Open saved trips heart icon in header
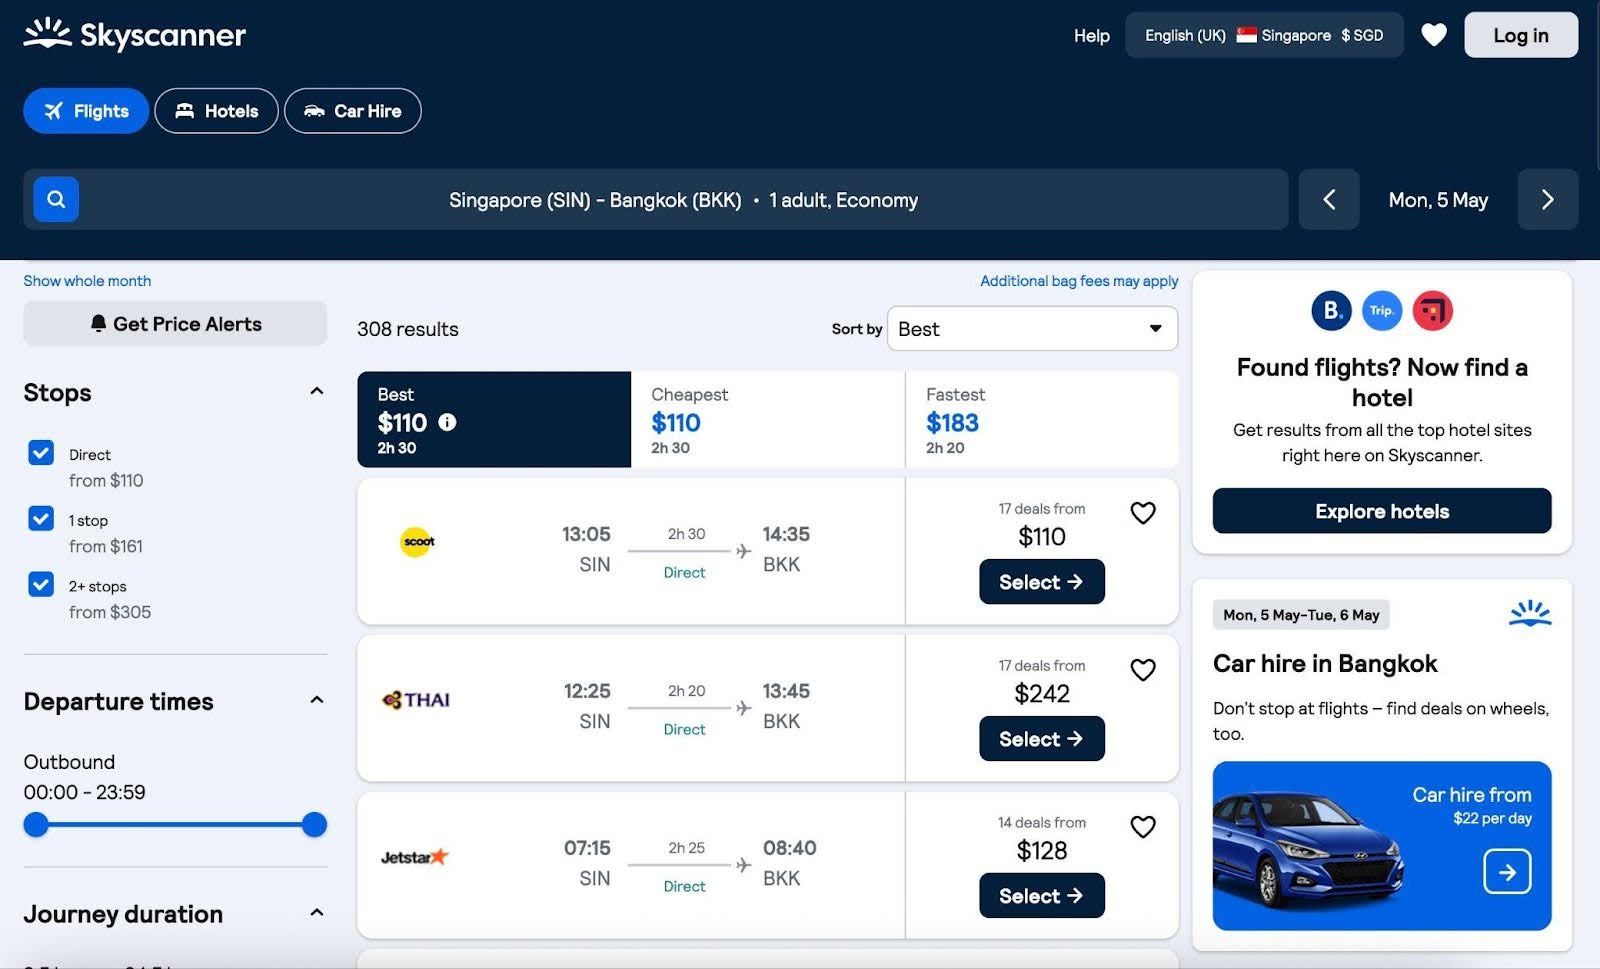The width and height of the screenshot is (1600, 969). [1434, 35]
